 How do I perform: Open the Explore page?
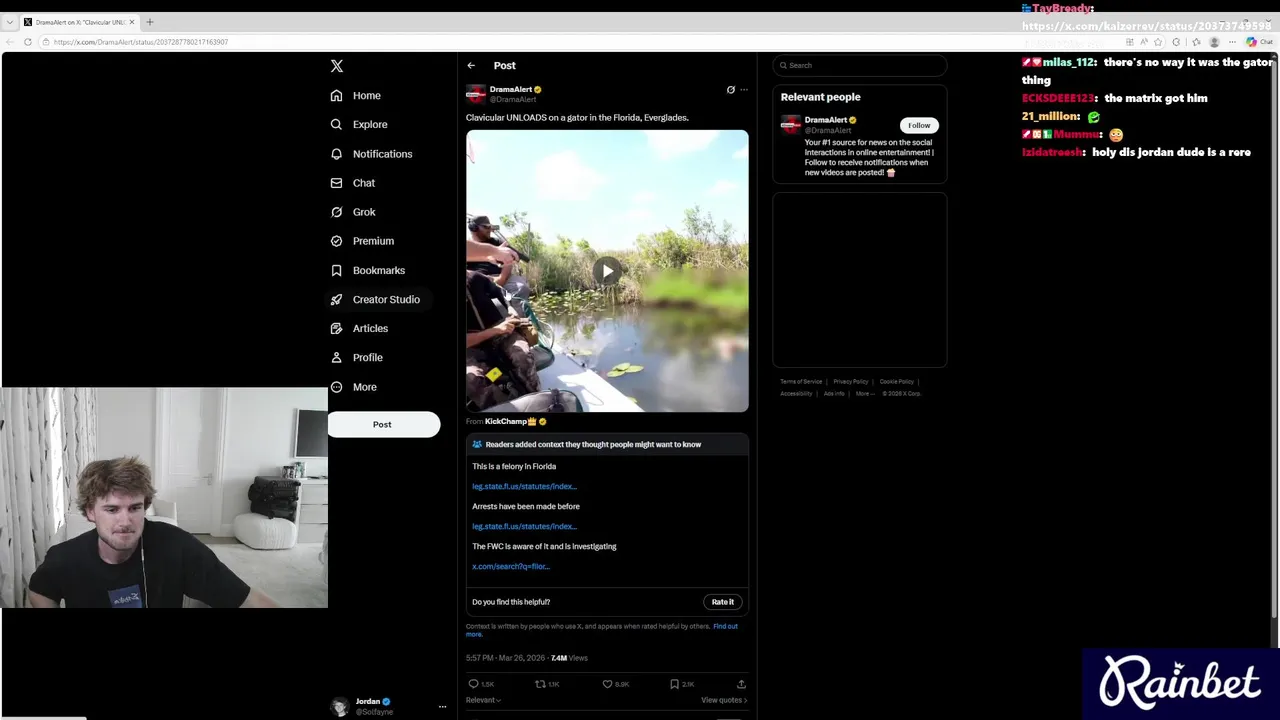358,125
